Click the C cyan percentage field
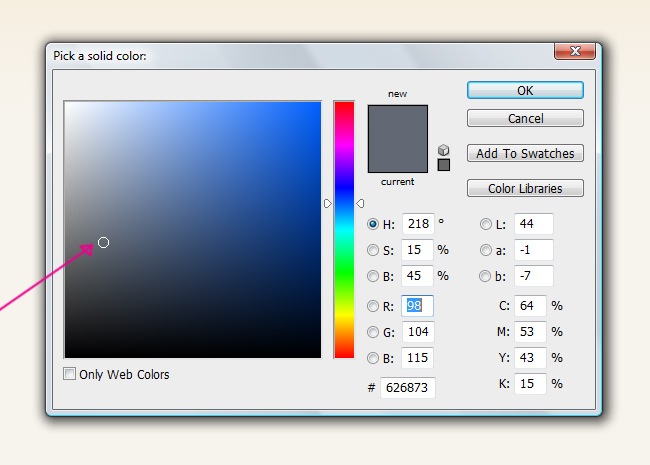 point(529,306)
